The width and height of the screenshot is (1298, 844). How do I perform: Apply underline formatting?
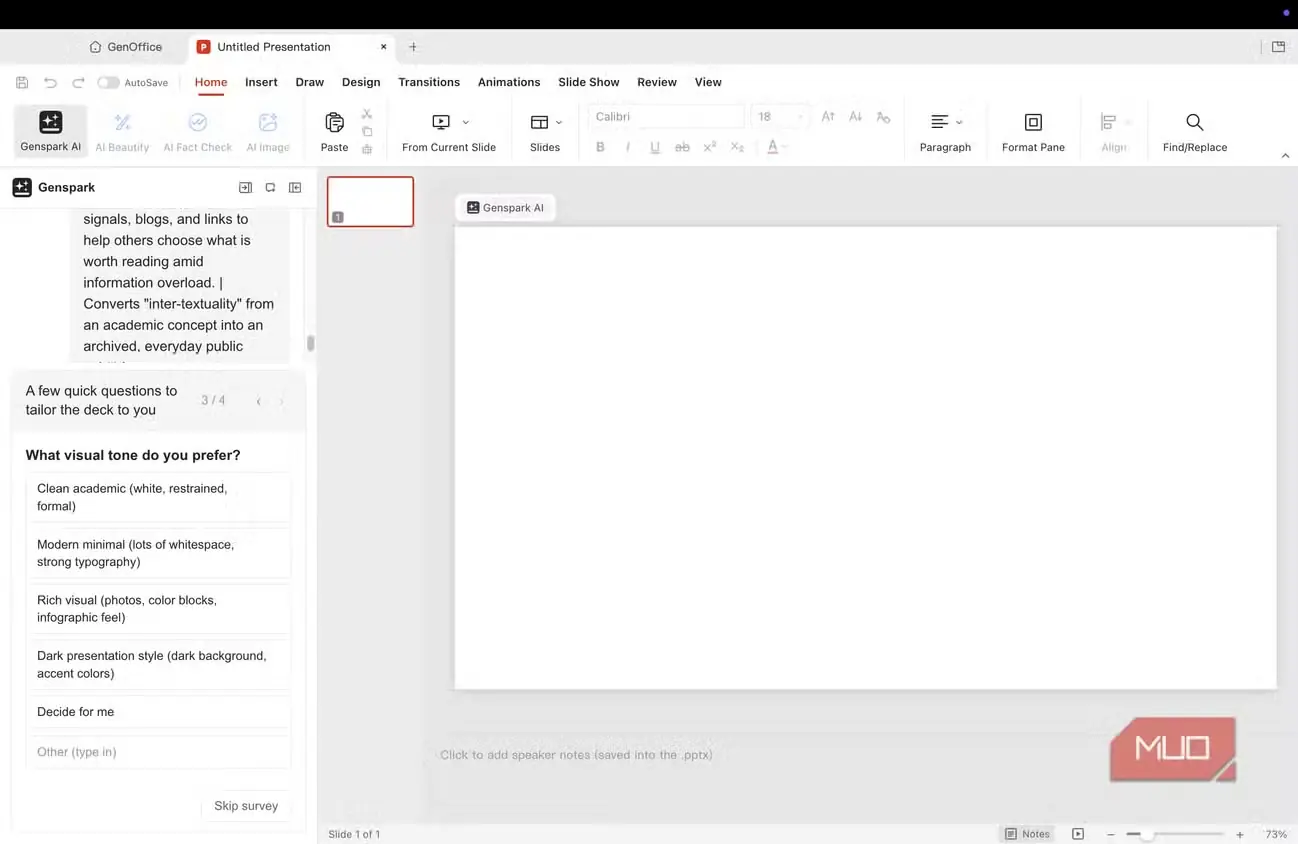click(x=655, y=147)
